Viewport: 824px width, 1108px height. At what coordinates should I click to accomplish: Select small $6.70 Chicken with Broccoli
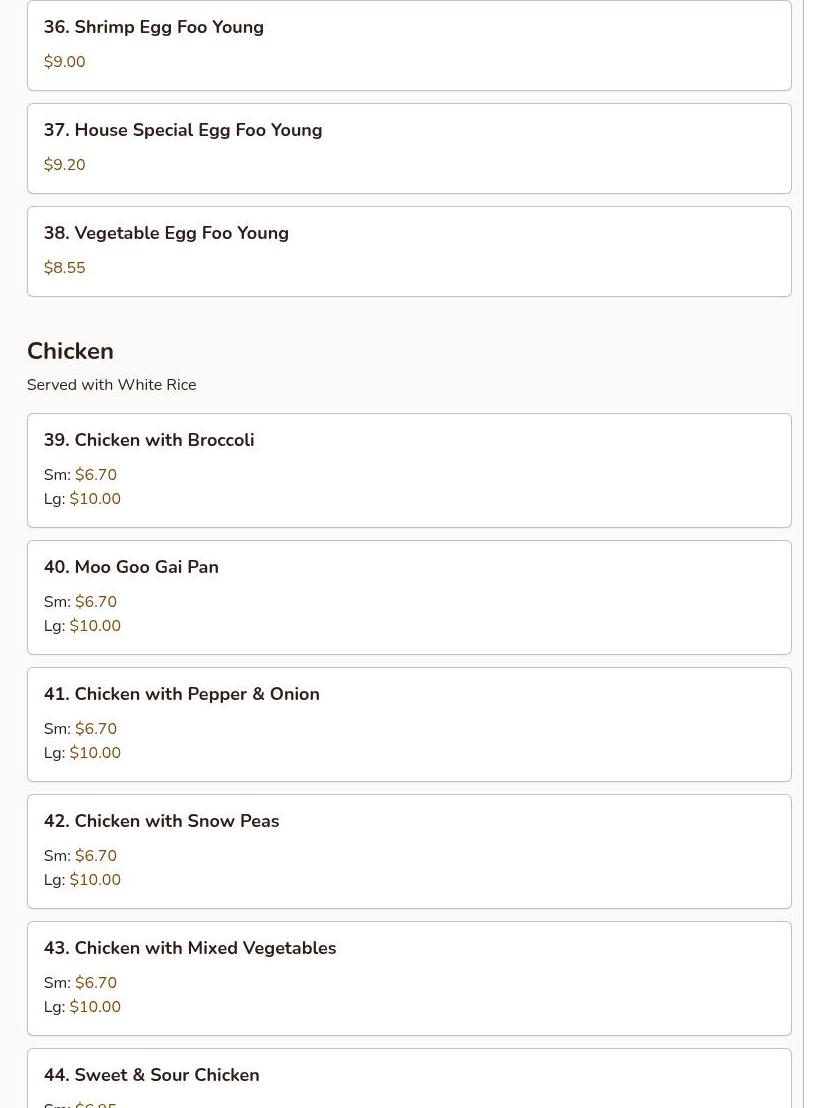click(95, 475)
